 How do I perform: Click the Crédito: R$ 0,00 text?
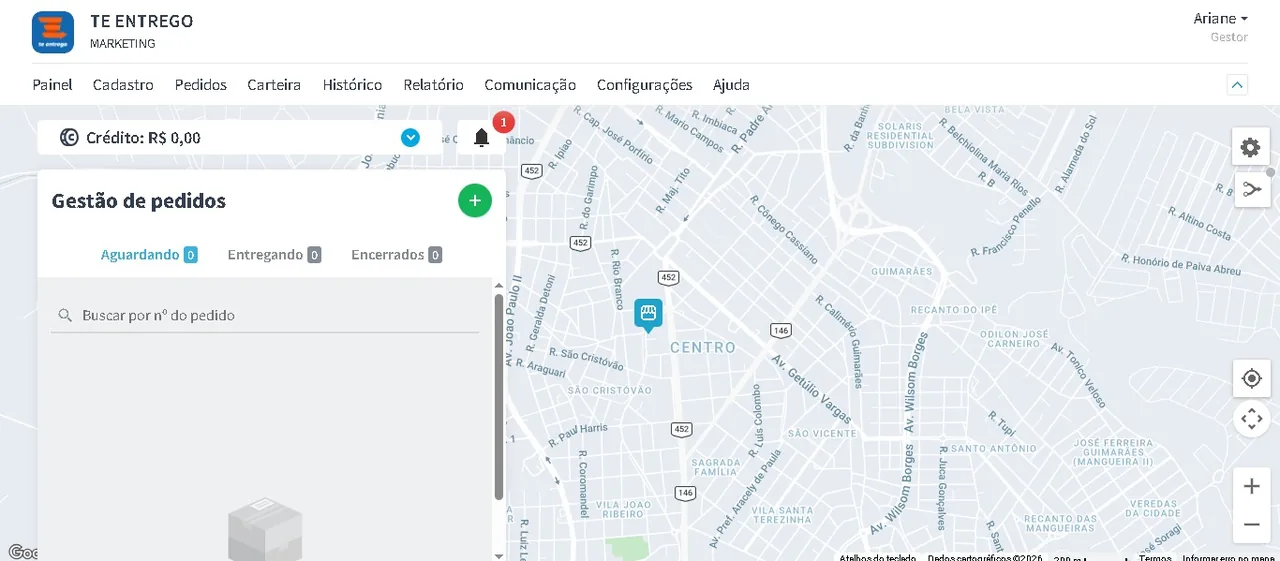(x=143, y=138)
